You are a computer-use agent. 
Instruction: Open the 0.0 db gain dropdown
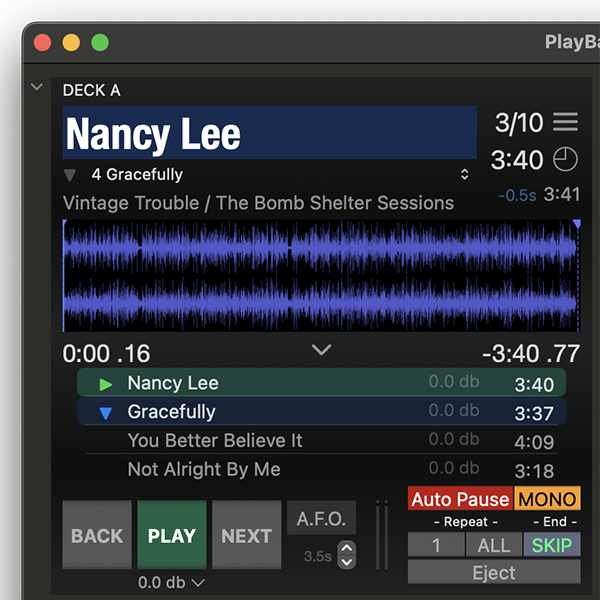pyautogui.click(x=171, y=583)
